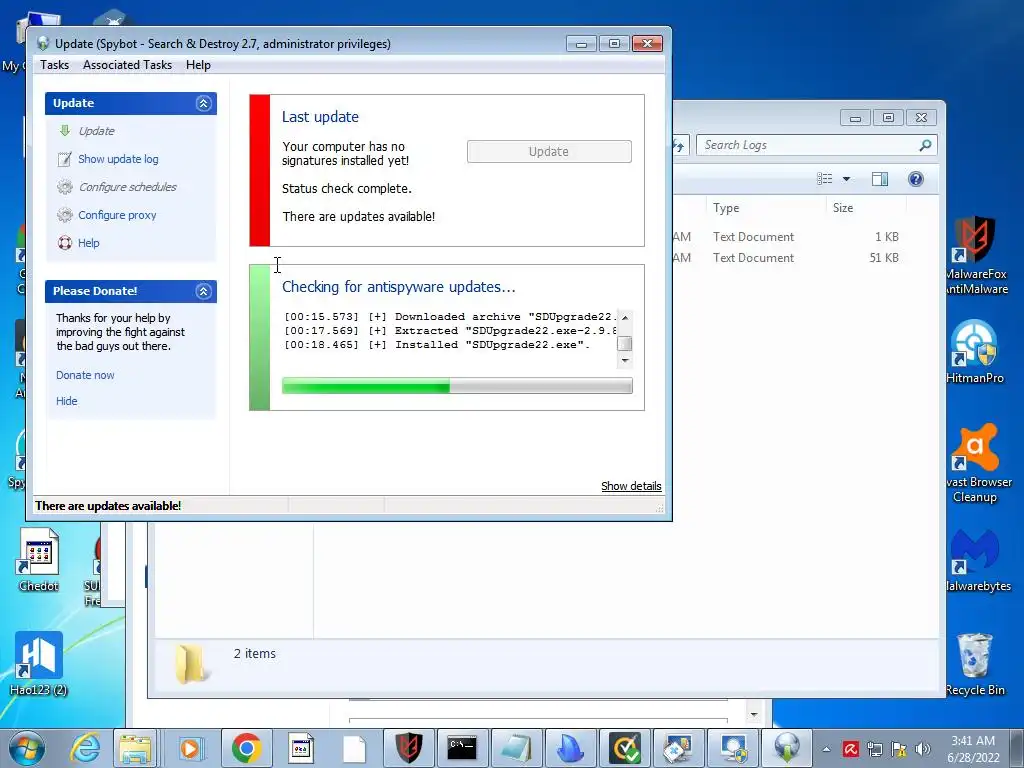Click the Avira tray icon
This screenshot has width=1024, height=768.
tap(850, 749)
